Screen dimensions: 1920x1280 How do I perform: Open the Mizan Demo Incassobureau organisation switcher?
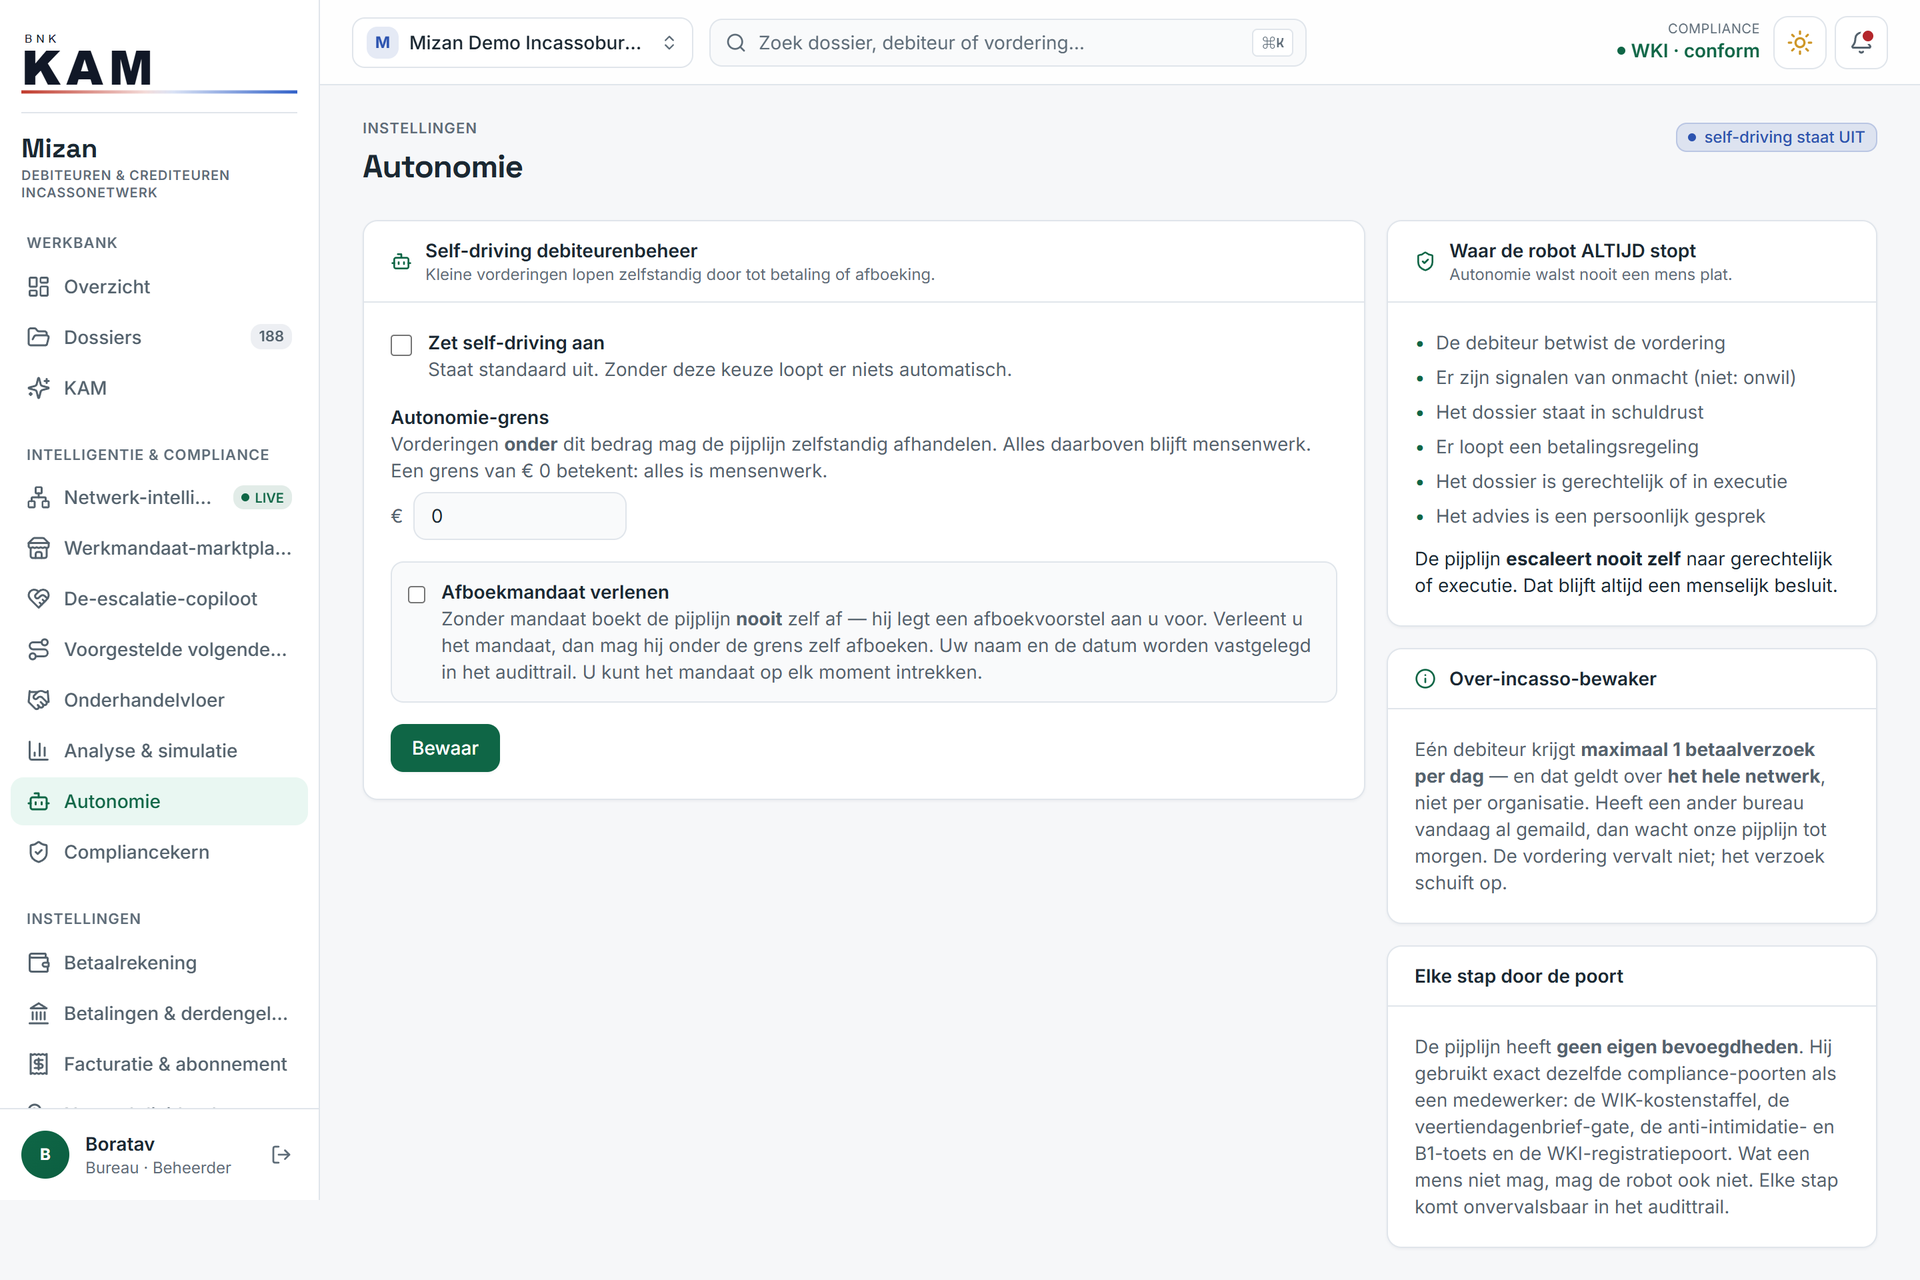coord(522,42)
